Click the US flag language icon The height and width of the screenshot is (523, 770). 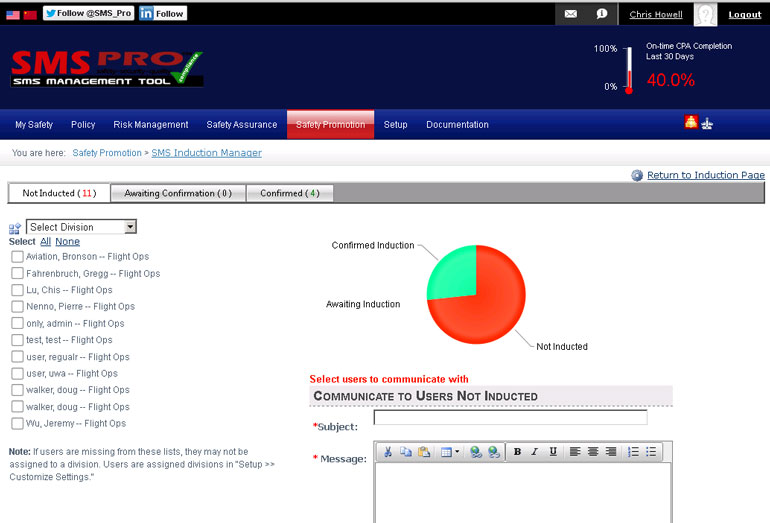click(x=13, y=15)
